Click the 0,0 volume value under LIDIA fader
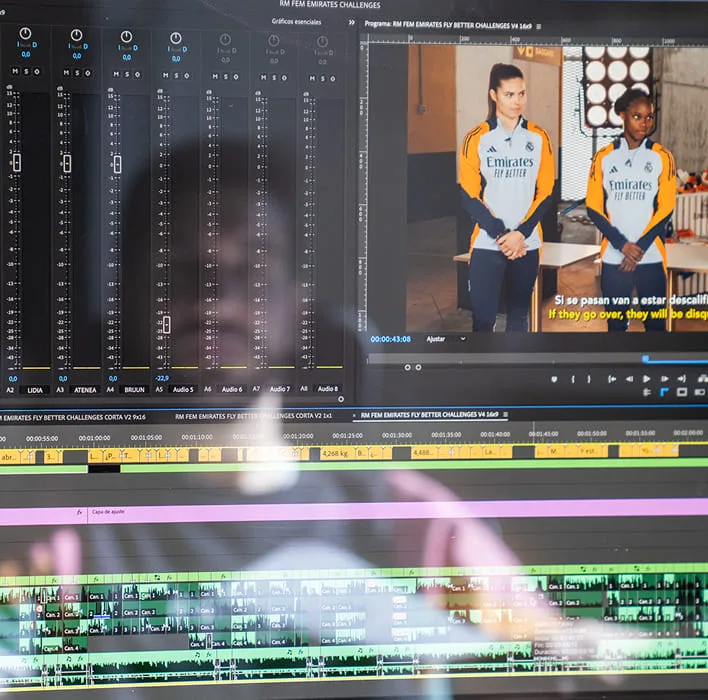The width and height of the screenshot is (708, 700). tap(13, 379)
